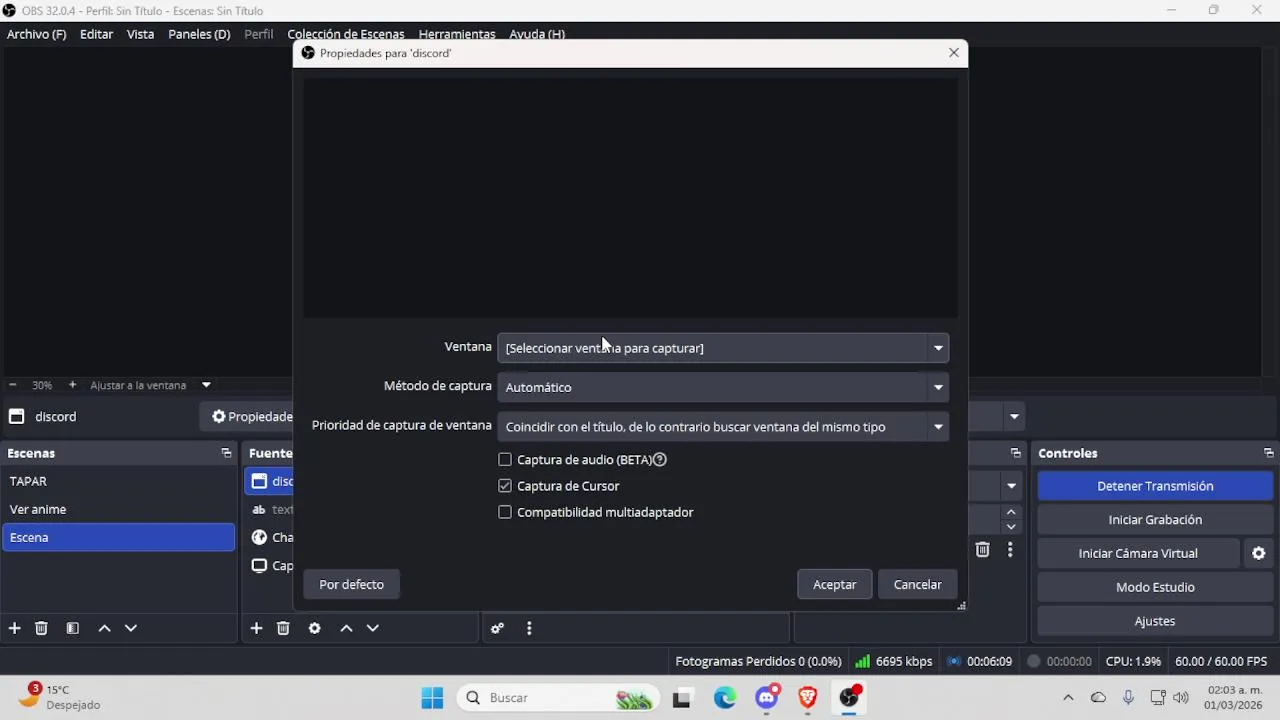Screen dimensions: 1280x720
Task: Zoom out preview with minus icon
Action: click(12, 385)
